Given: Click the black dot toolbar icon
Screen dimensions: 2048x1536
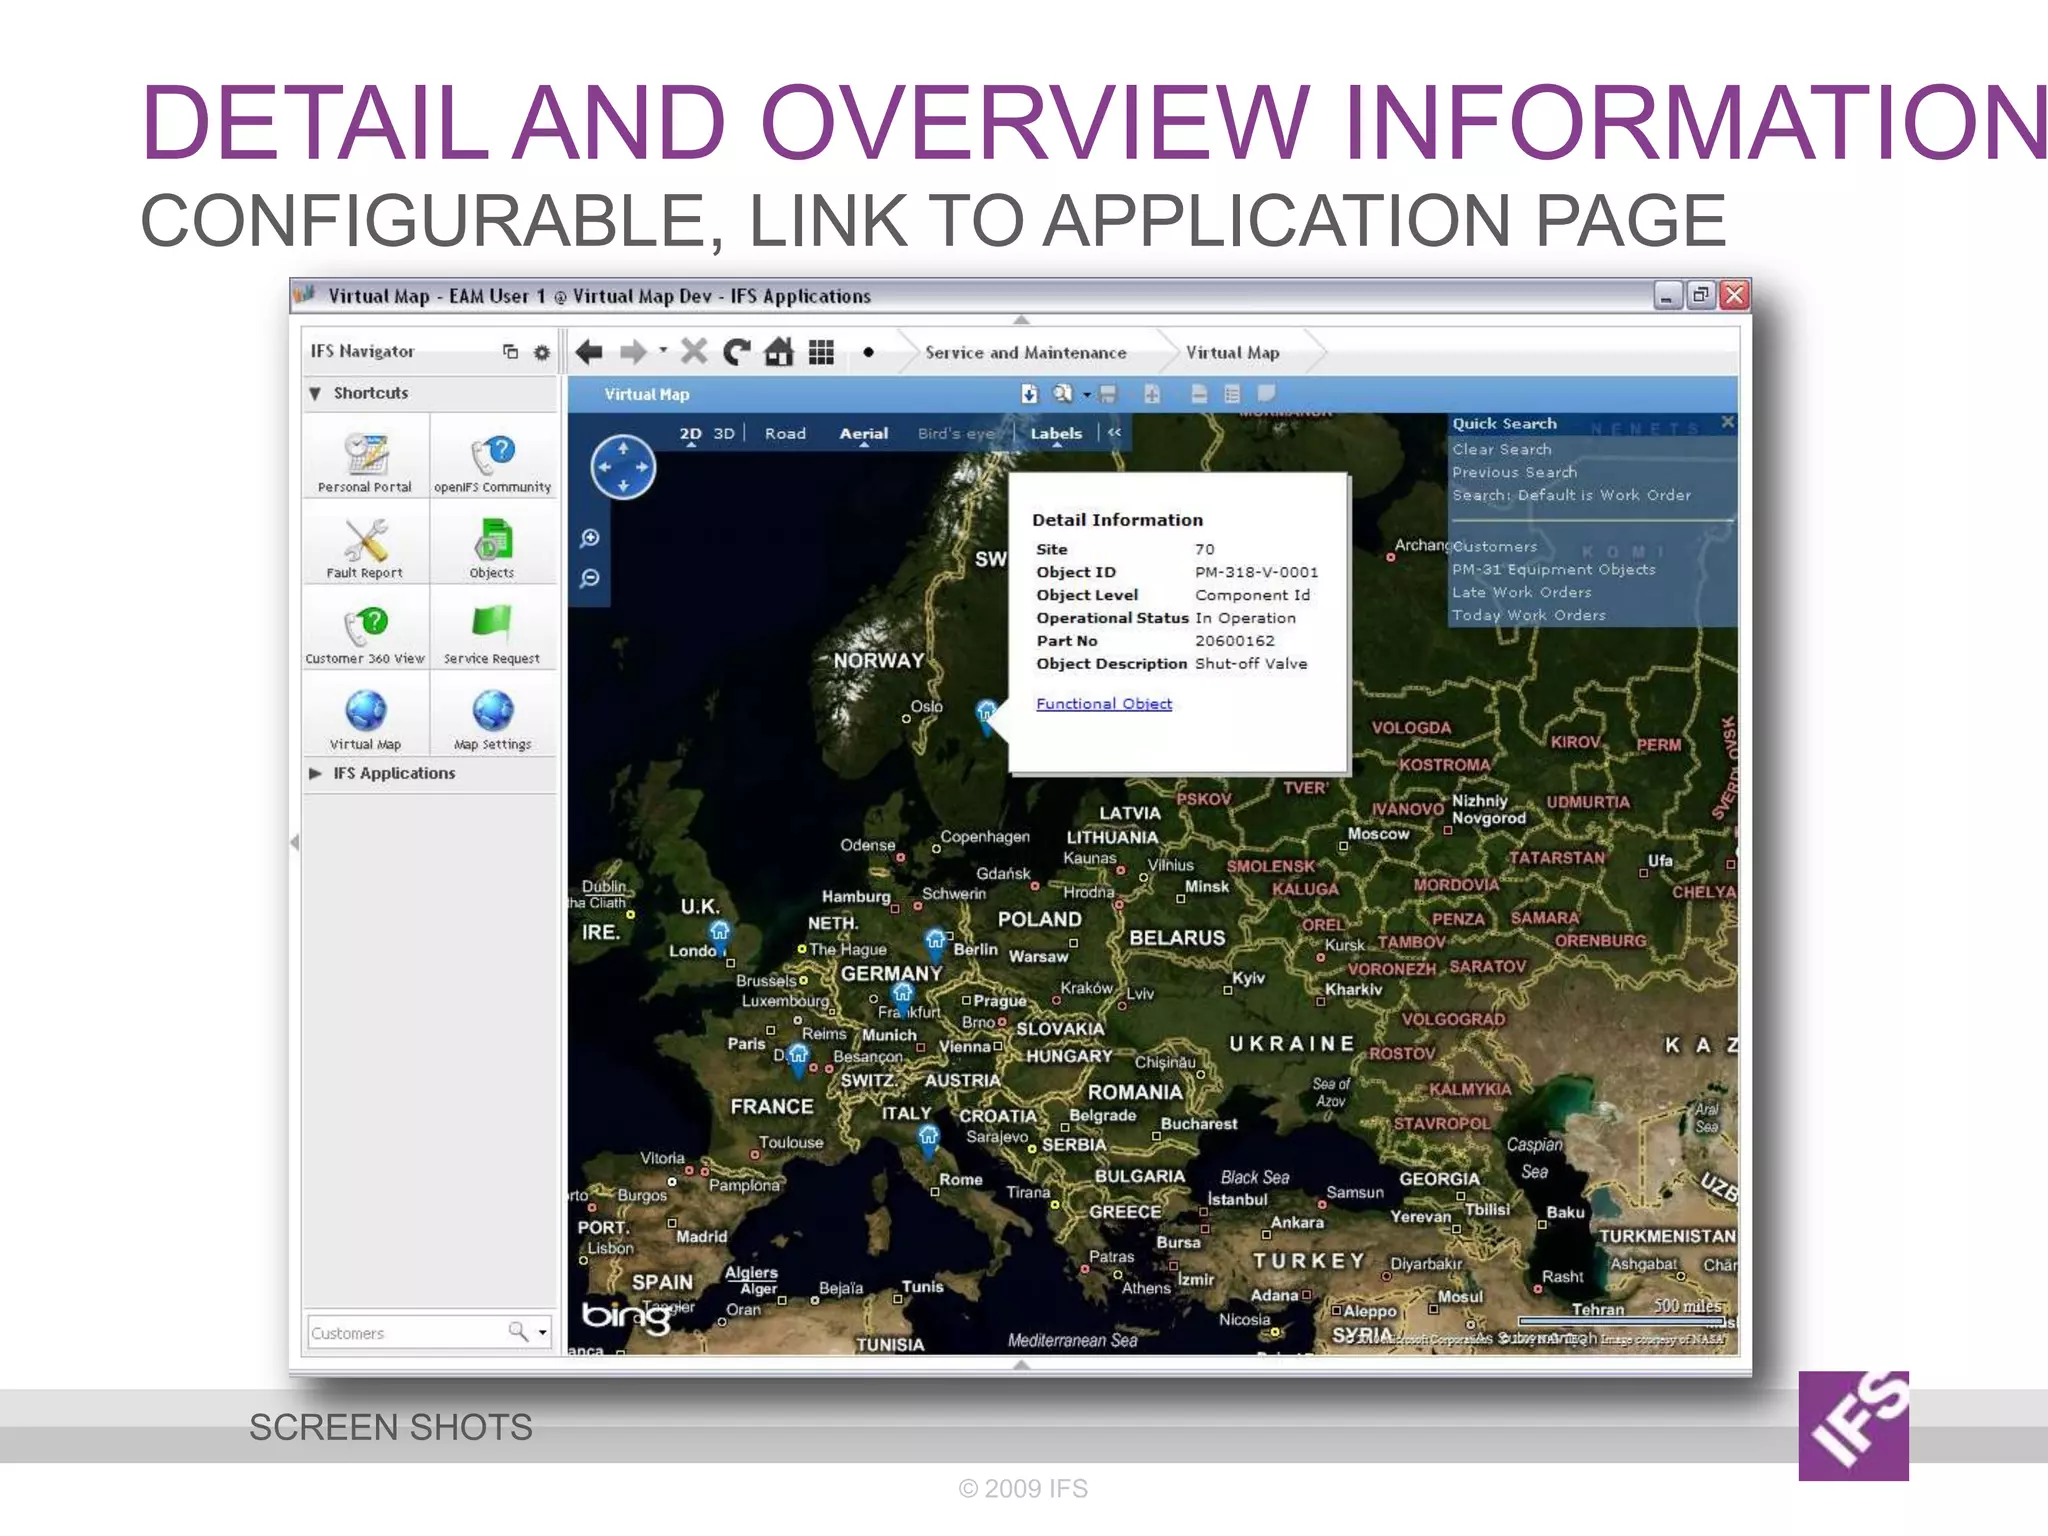Looking at the screenshot, I should pyautogui.click(x=868, y=352).
